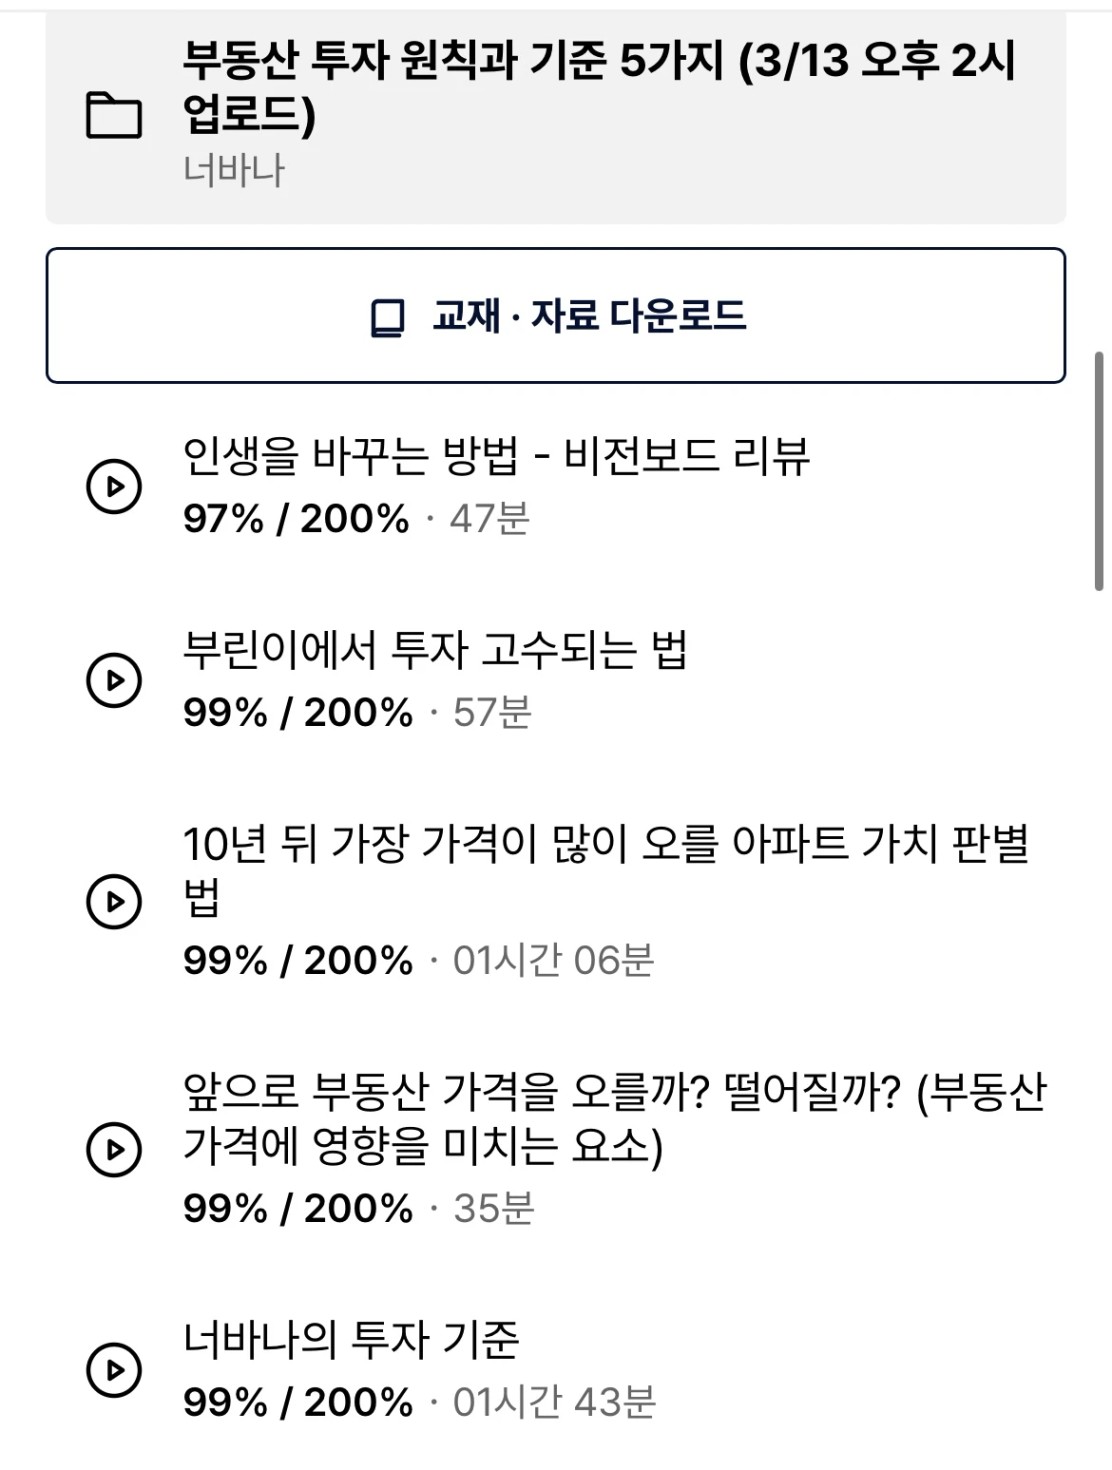Click the 01시간 43분 duration text

(554, 1402)
